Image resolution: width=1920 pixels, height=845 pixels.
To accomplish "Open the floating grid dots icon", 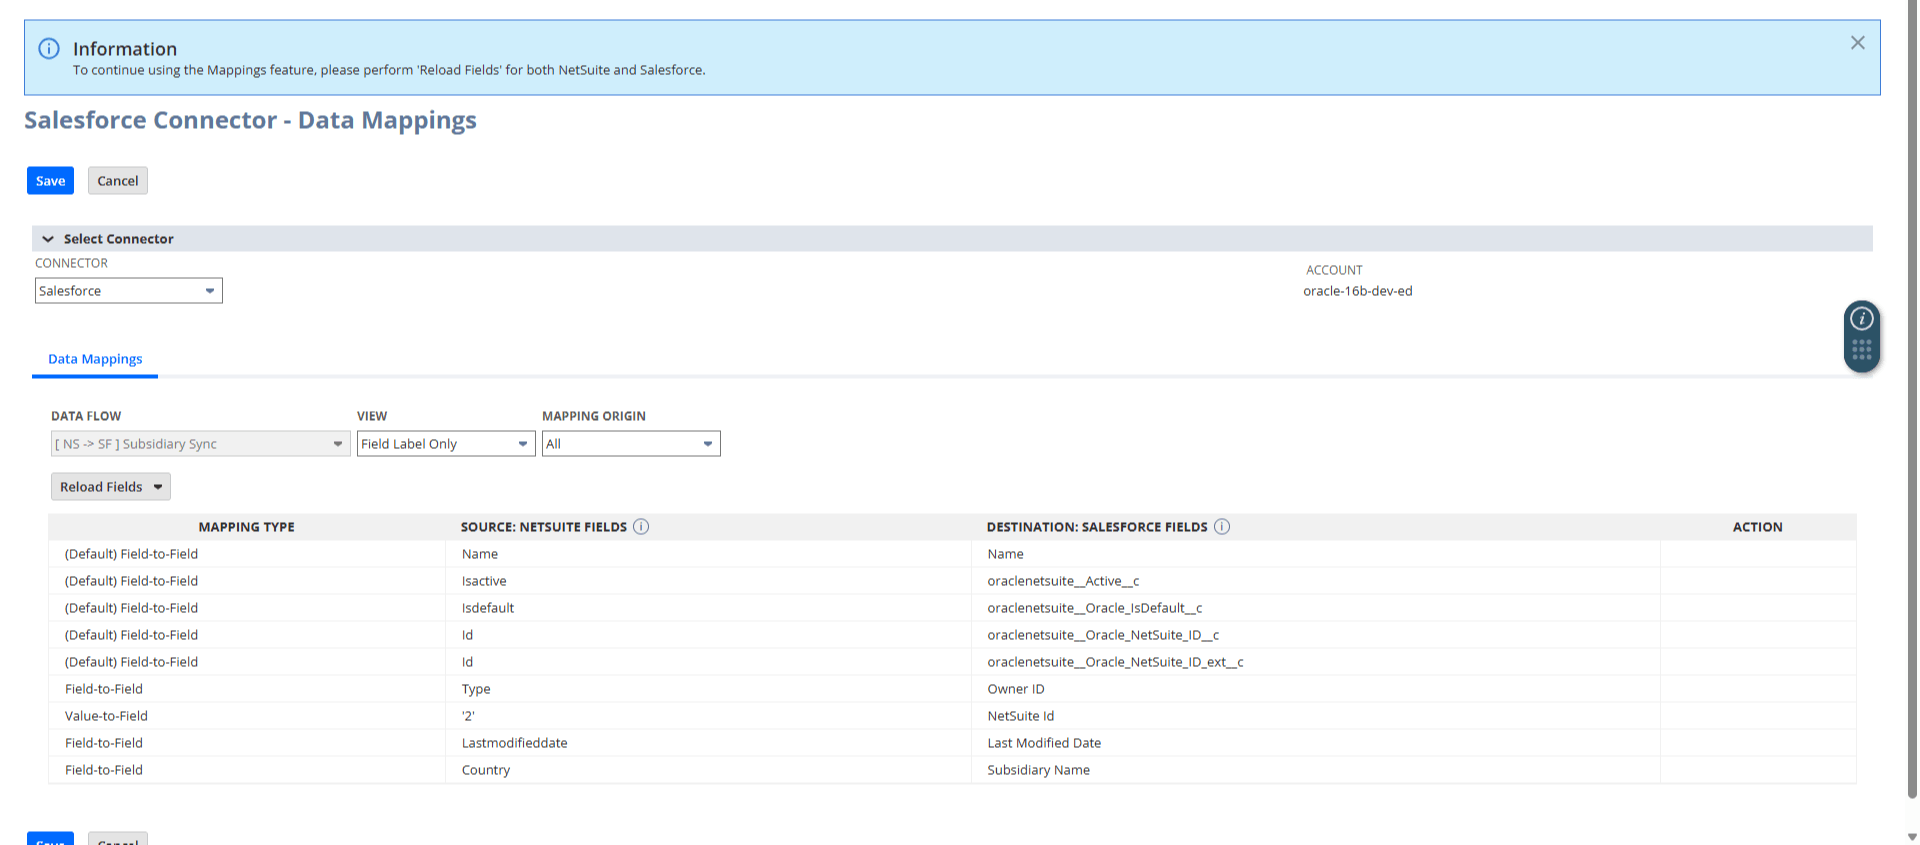I will pyautogui.click(x=1861, y=350).
